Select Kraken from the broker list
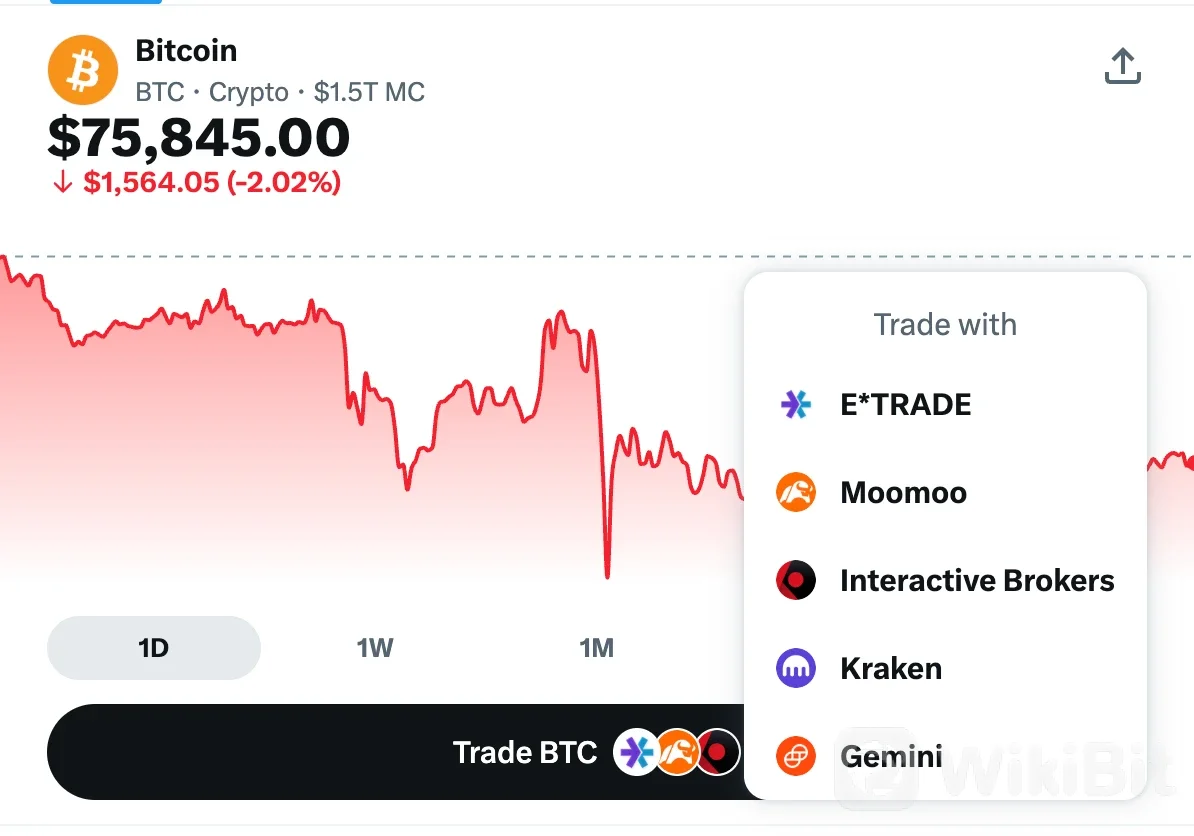Viewport: 1194px width, 836px height. [945, 668]
